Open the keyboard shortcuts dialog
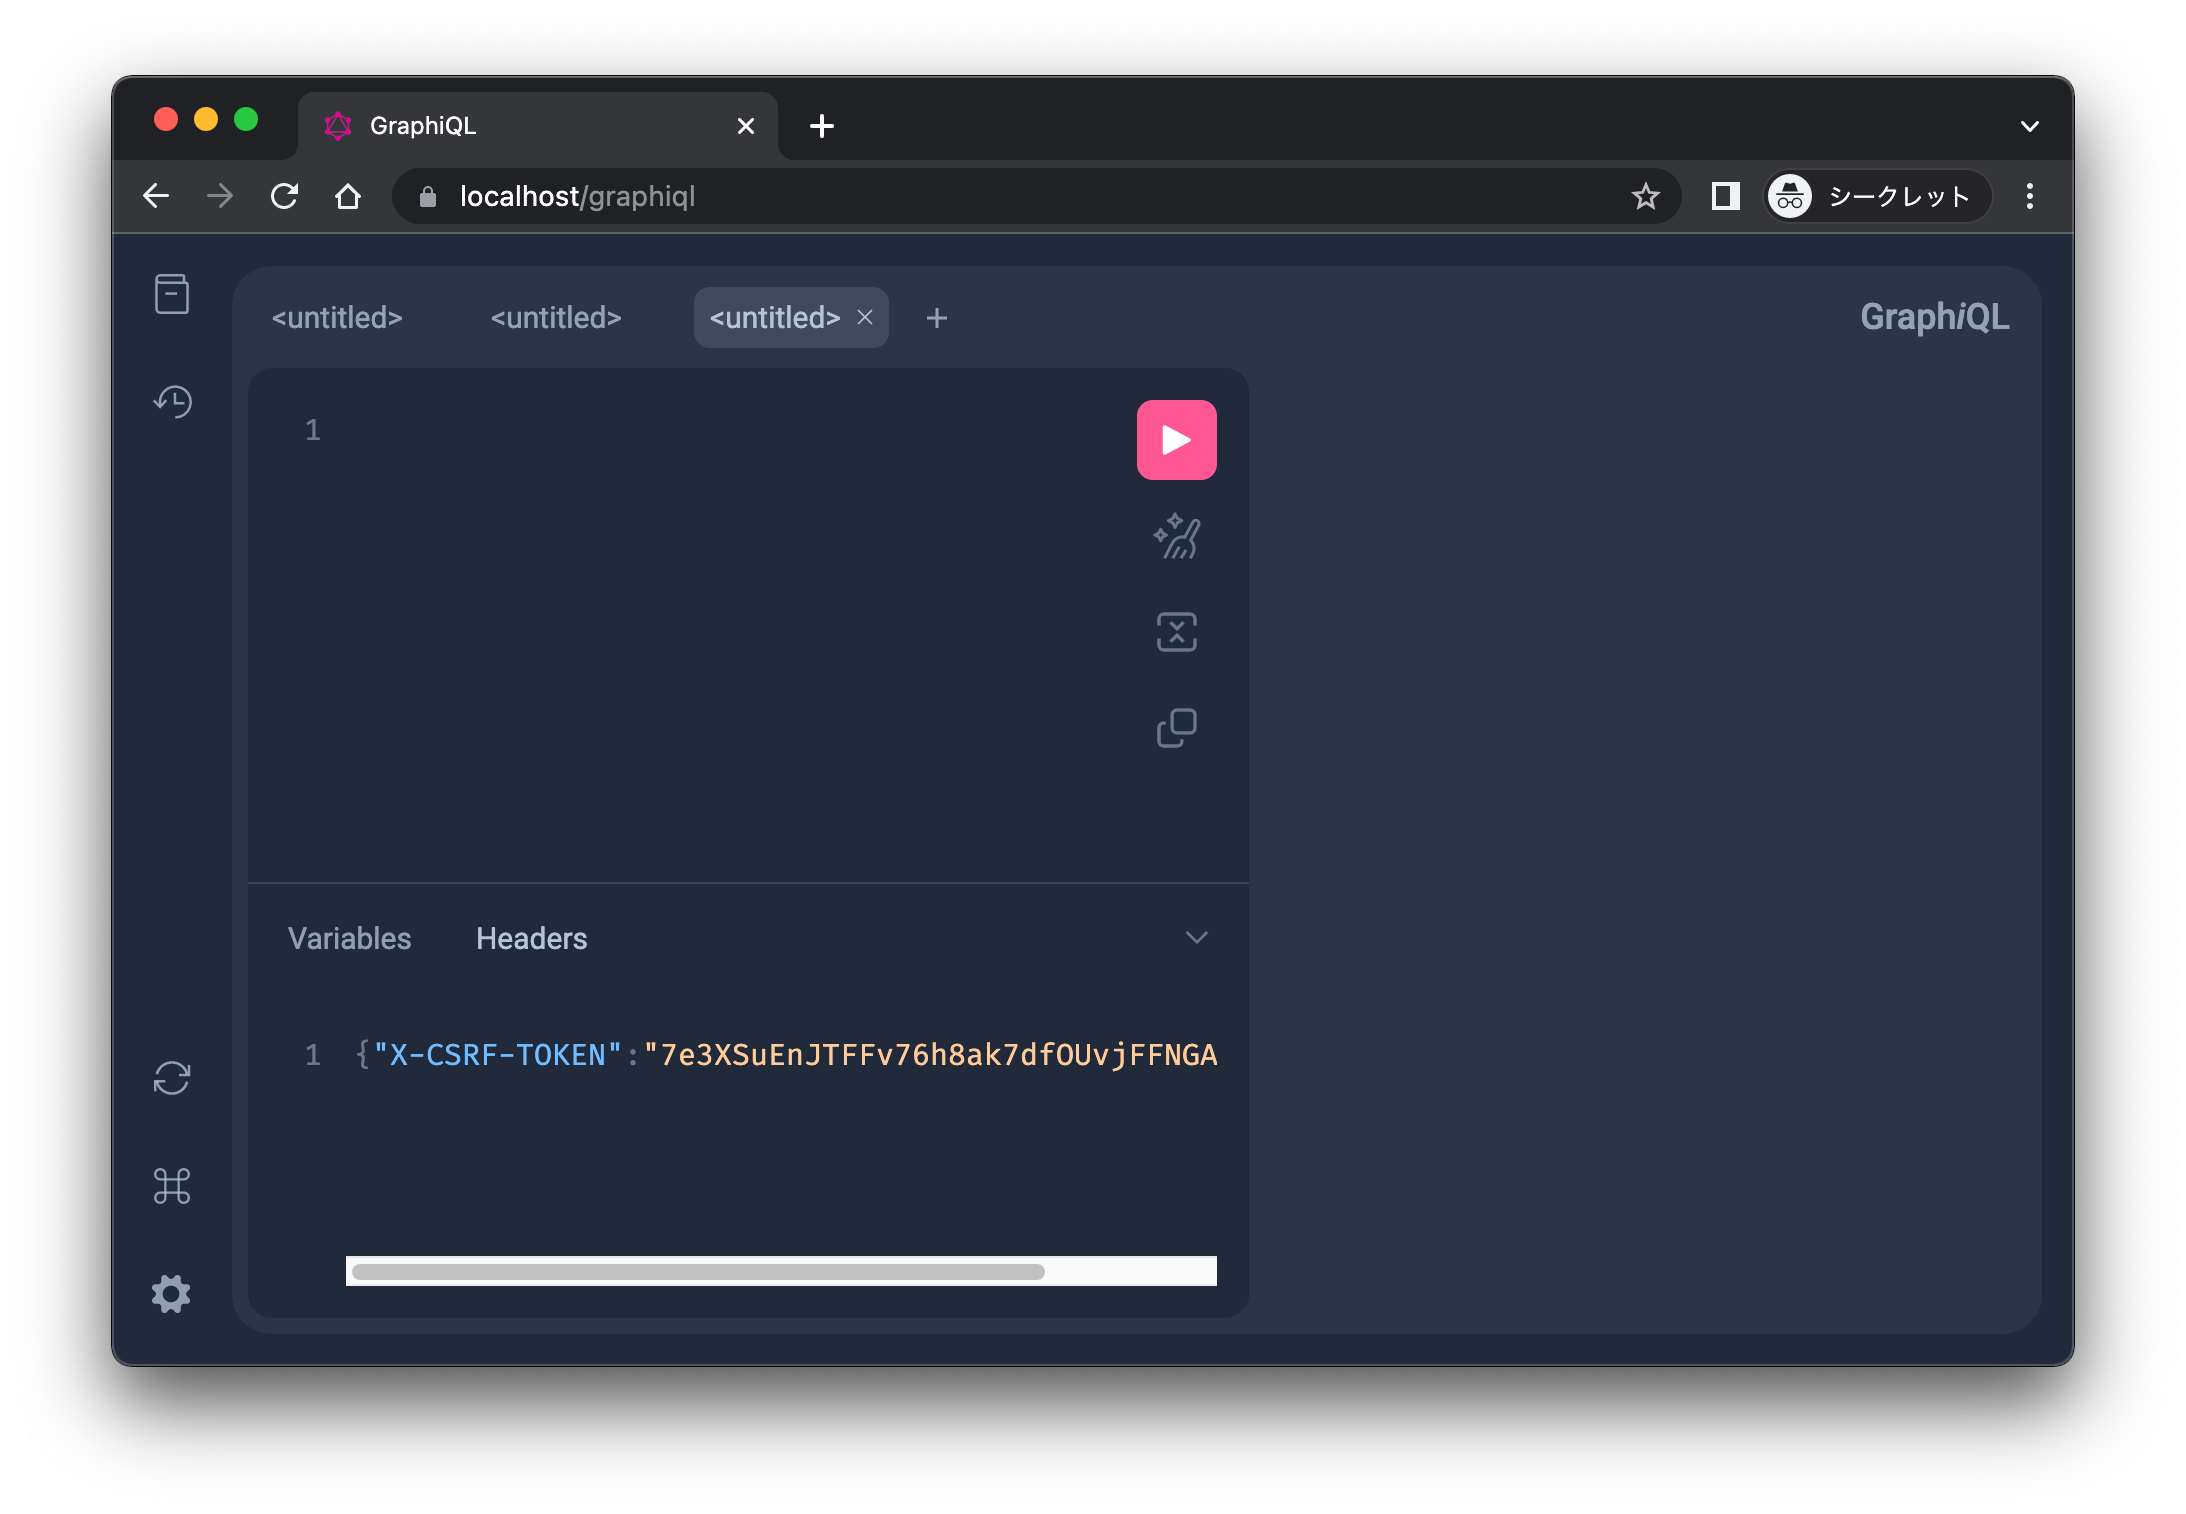Viewport: 2186px width, 1514px height. pyautogui.click(x=172, y=1186)
